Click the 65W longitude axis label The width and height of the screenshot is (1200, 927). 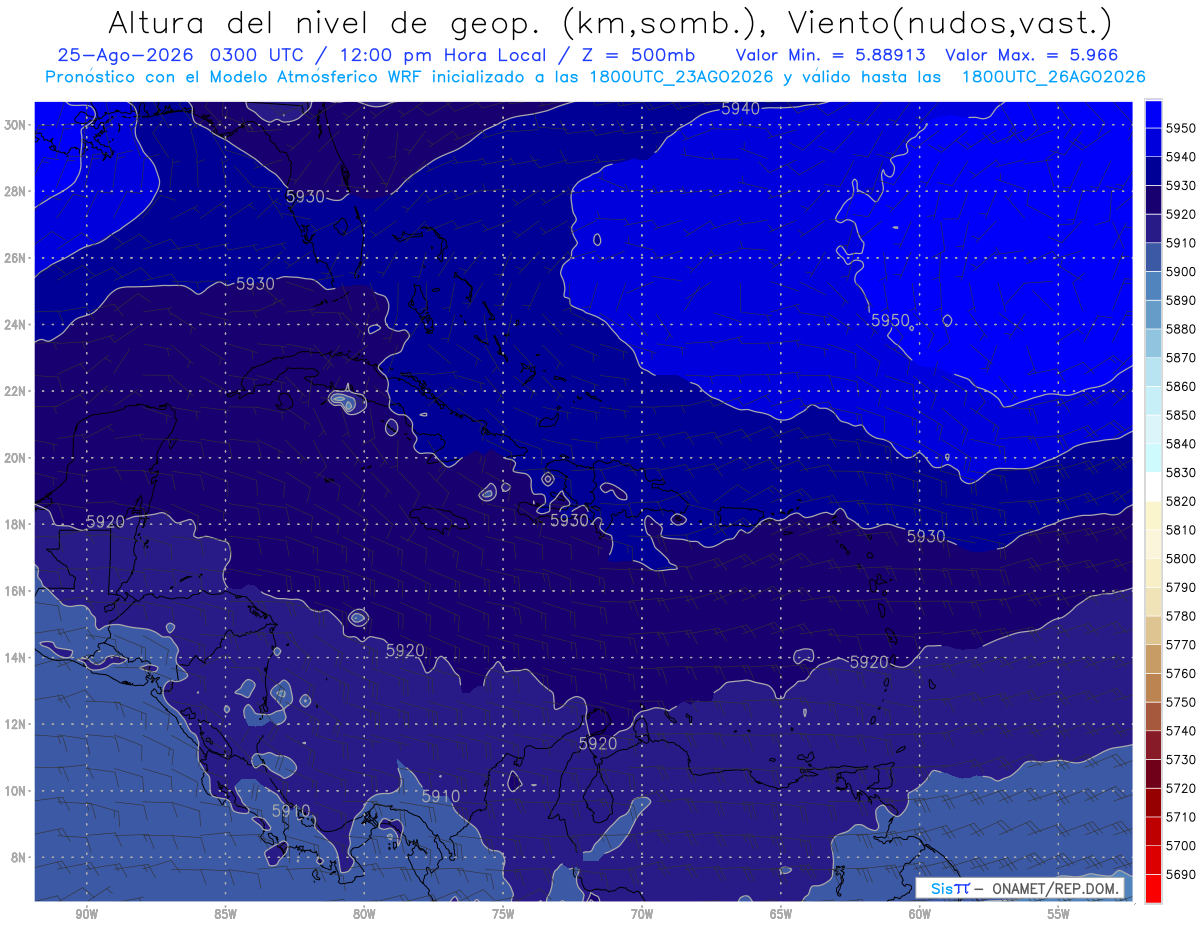[781, 914]
